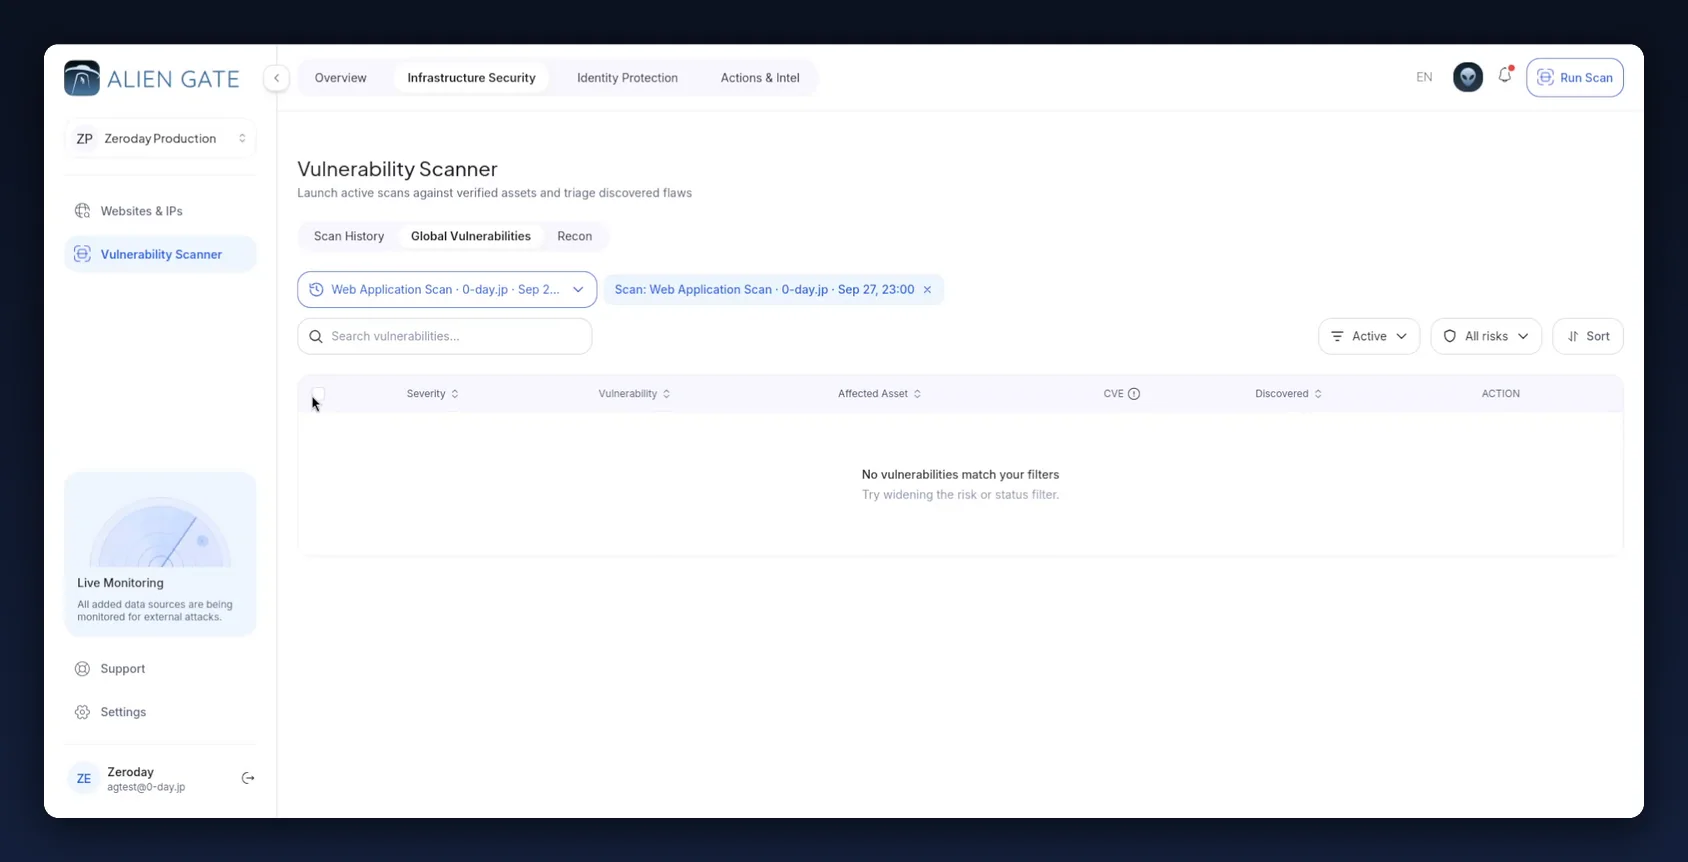
Task: Click the Settings gear icon
Action: (x=82, y=712)
